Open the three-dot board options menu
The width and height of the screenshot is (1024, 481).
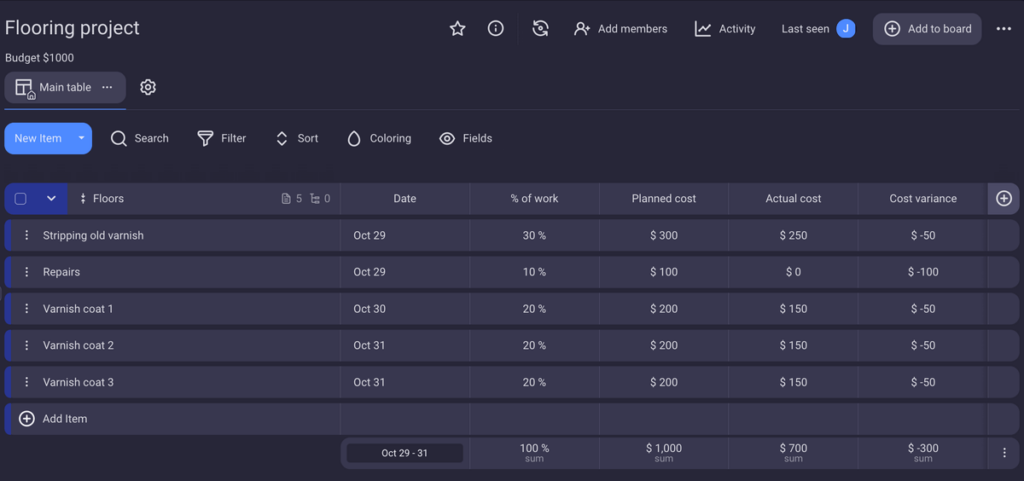(x=1004, y=29)
